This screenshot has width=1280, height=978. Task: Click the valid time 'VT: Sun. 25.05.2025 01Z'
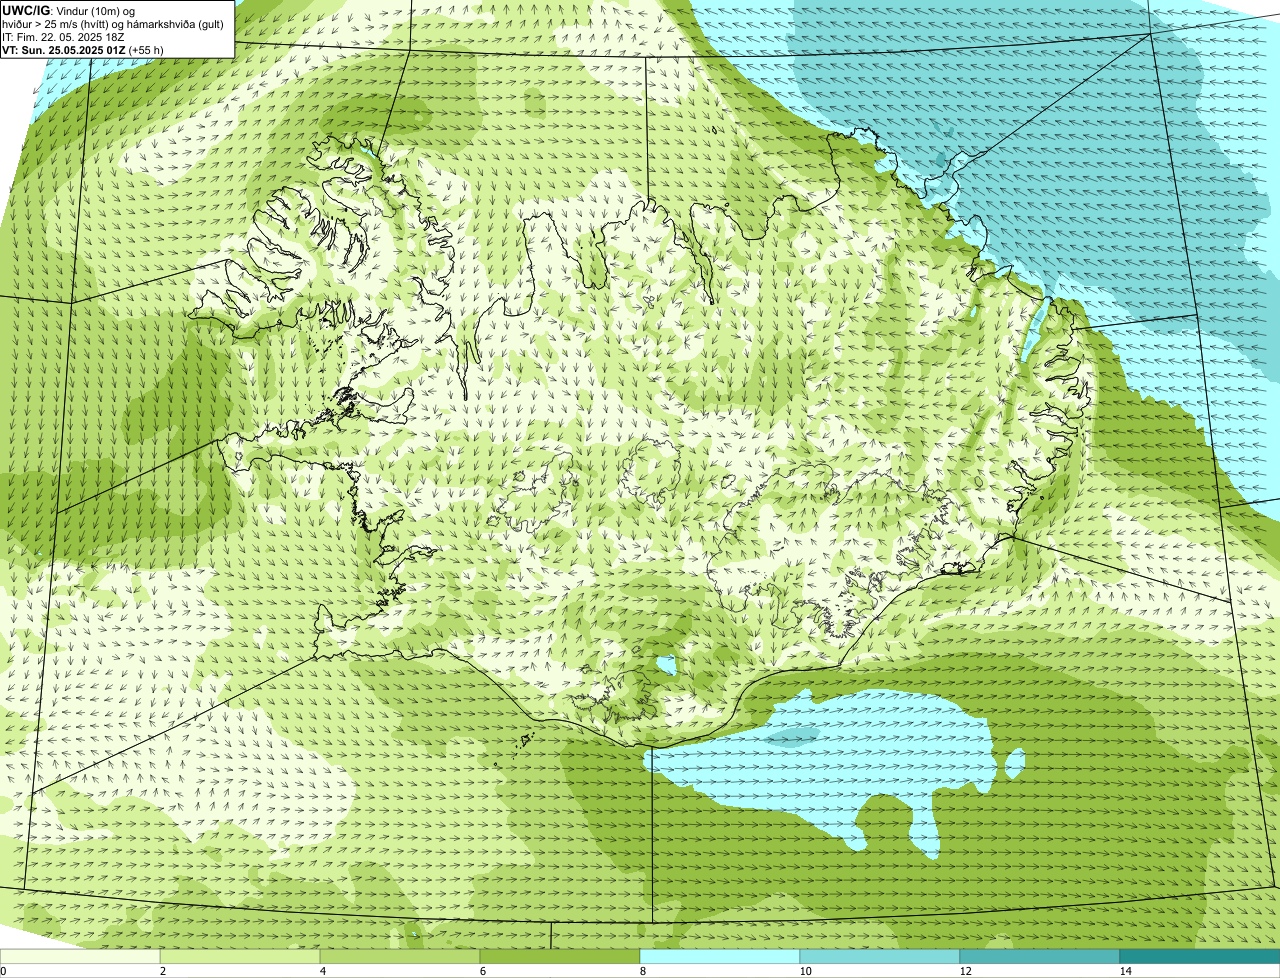[x=64, y=49]
